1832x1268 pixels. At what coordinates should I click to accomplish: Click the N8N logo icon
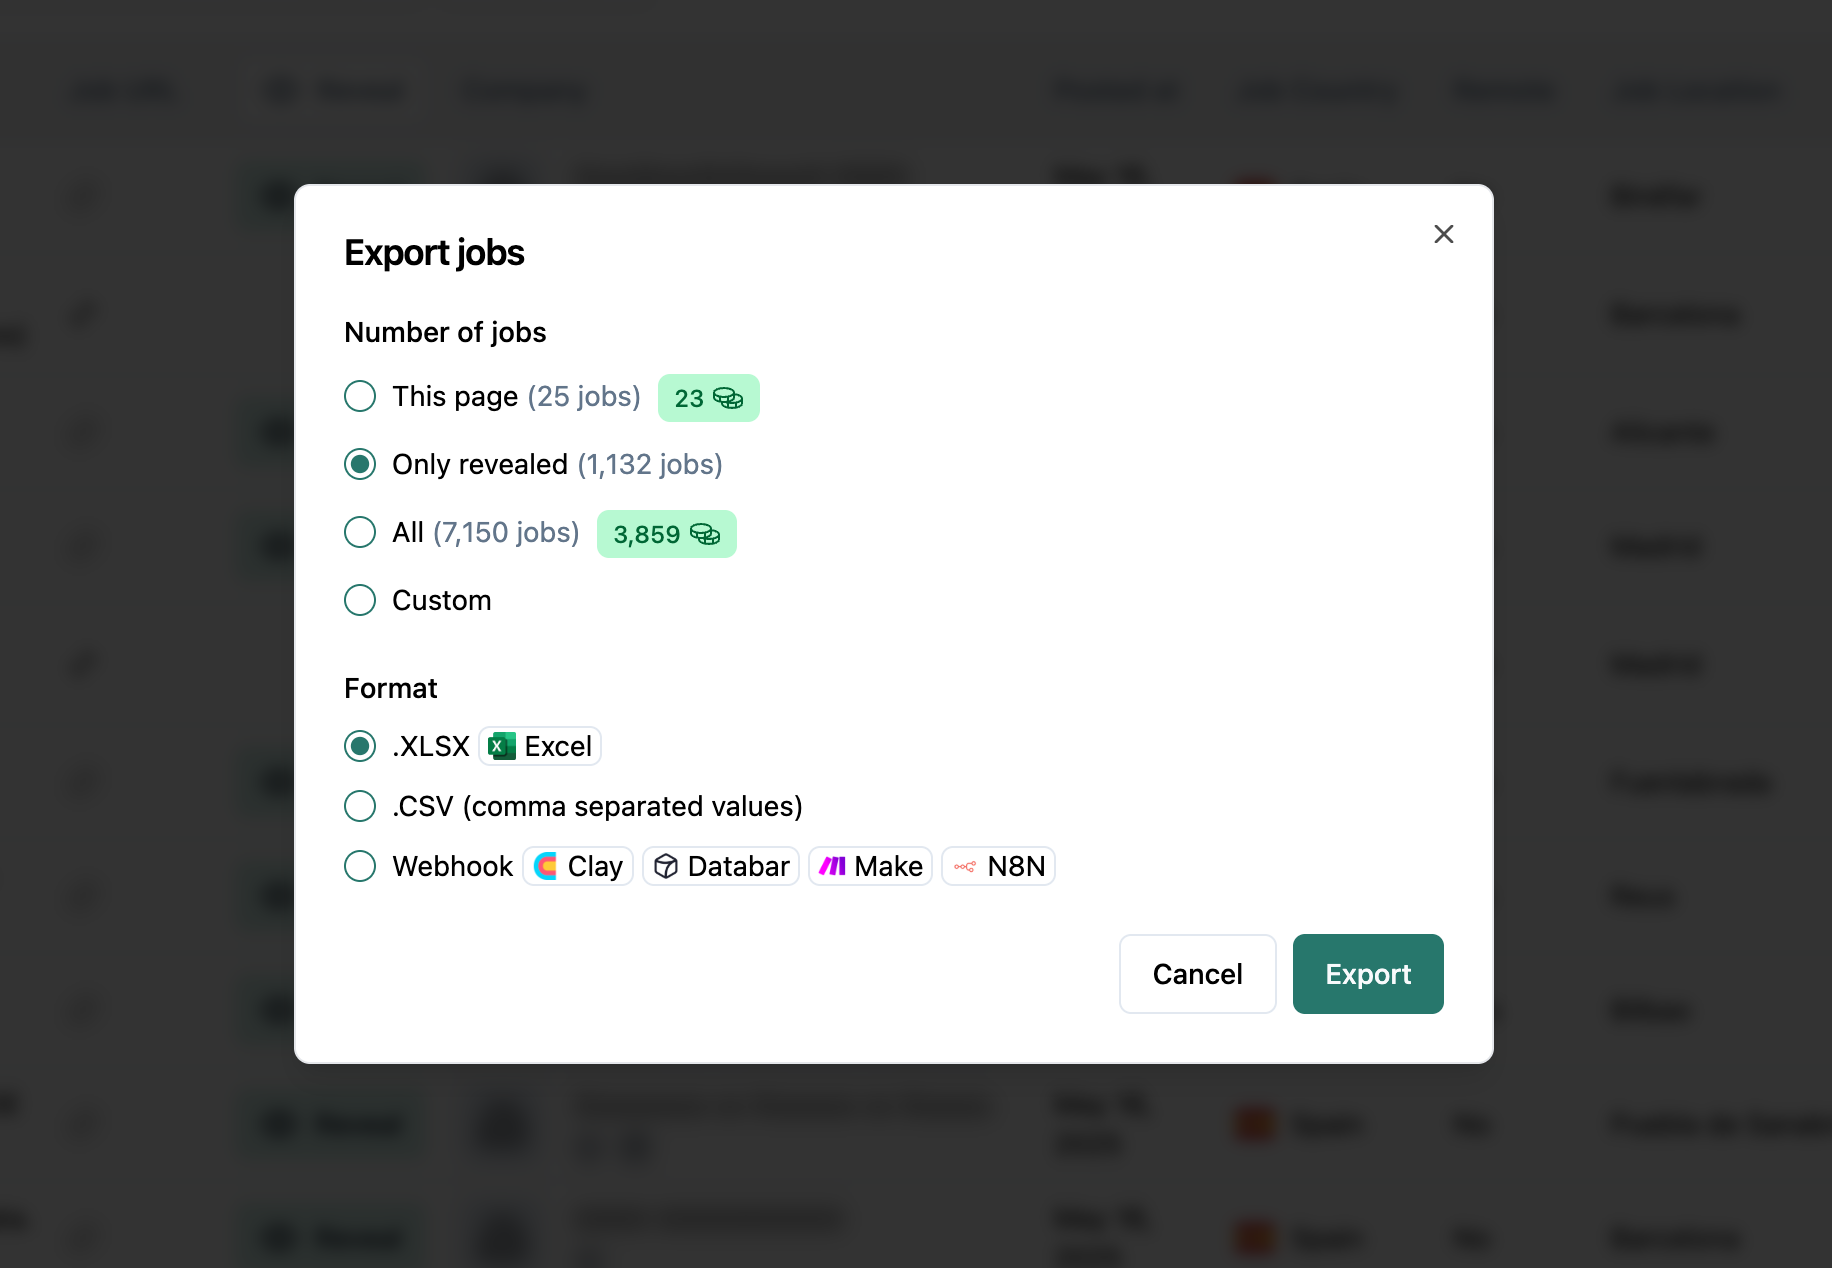click(x=965, y=867)
